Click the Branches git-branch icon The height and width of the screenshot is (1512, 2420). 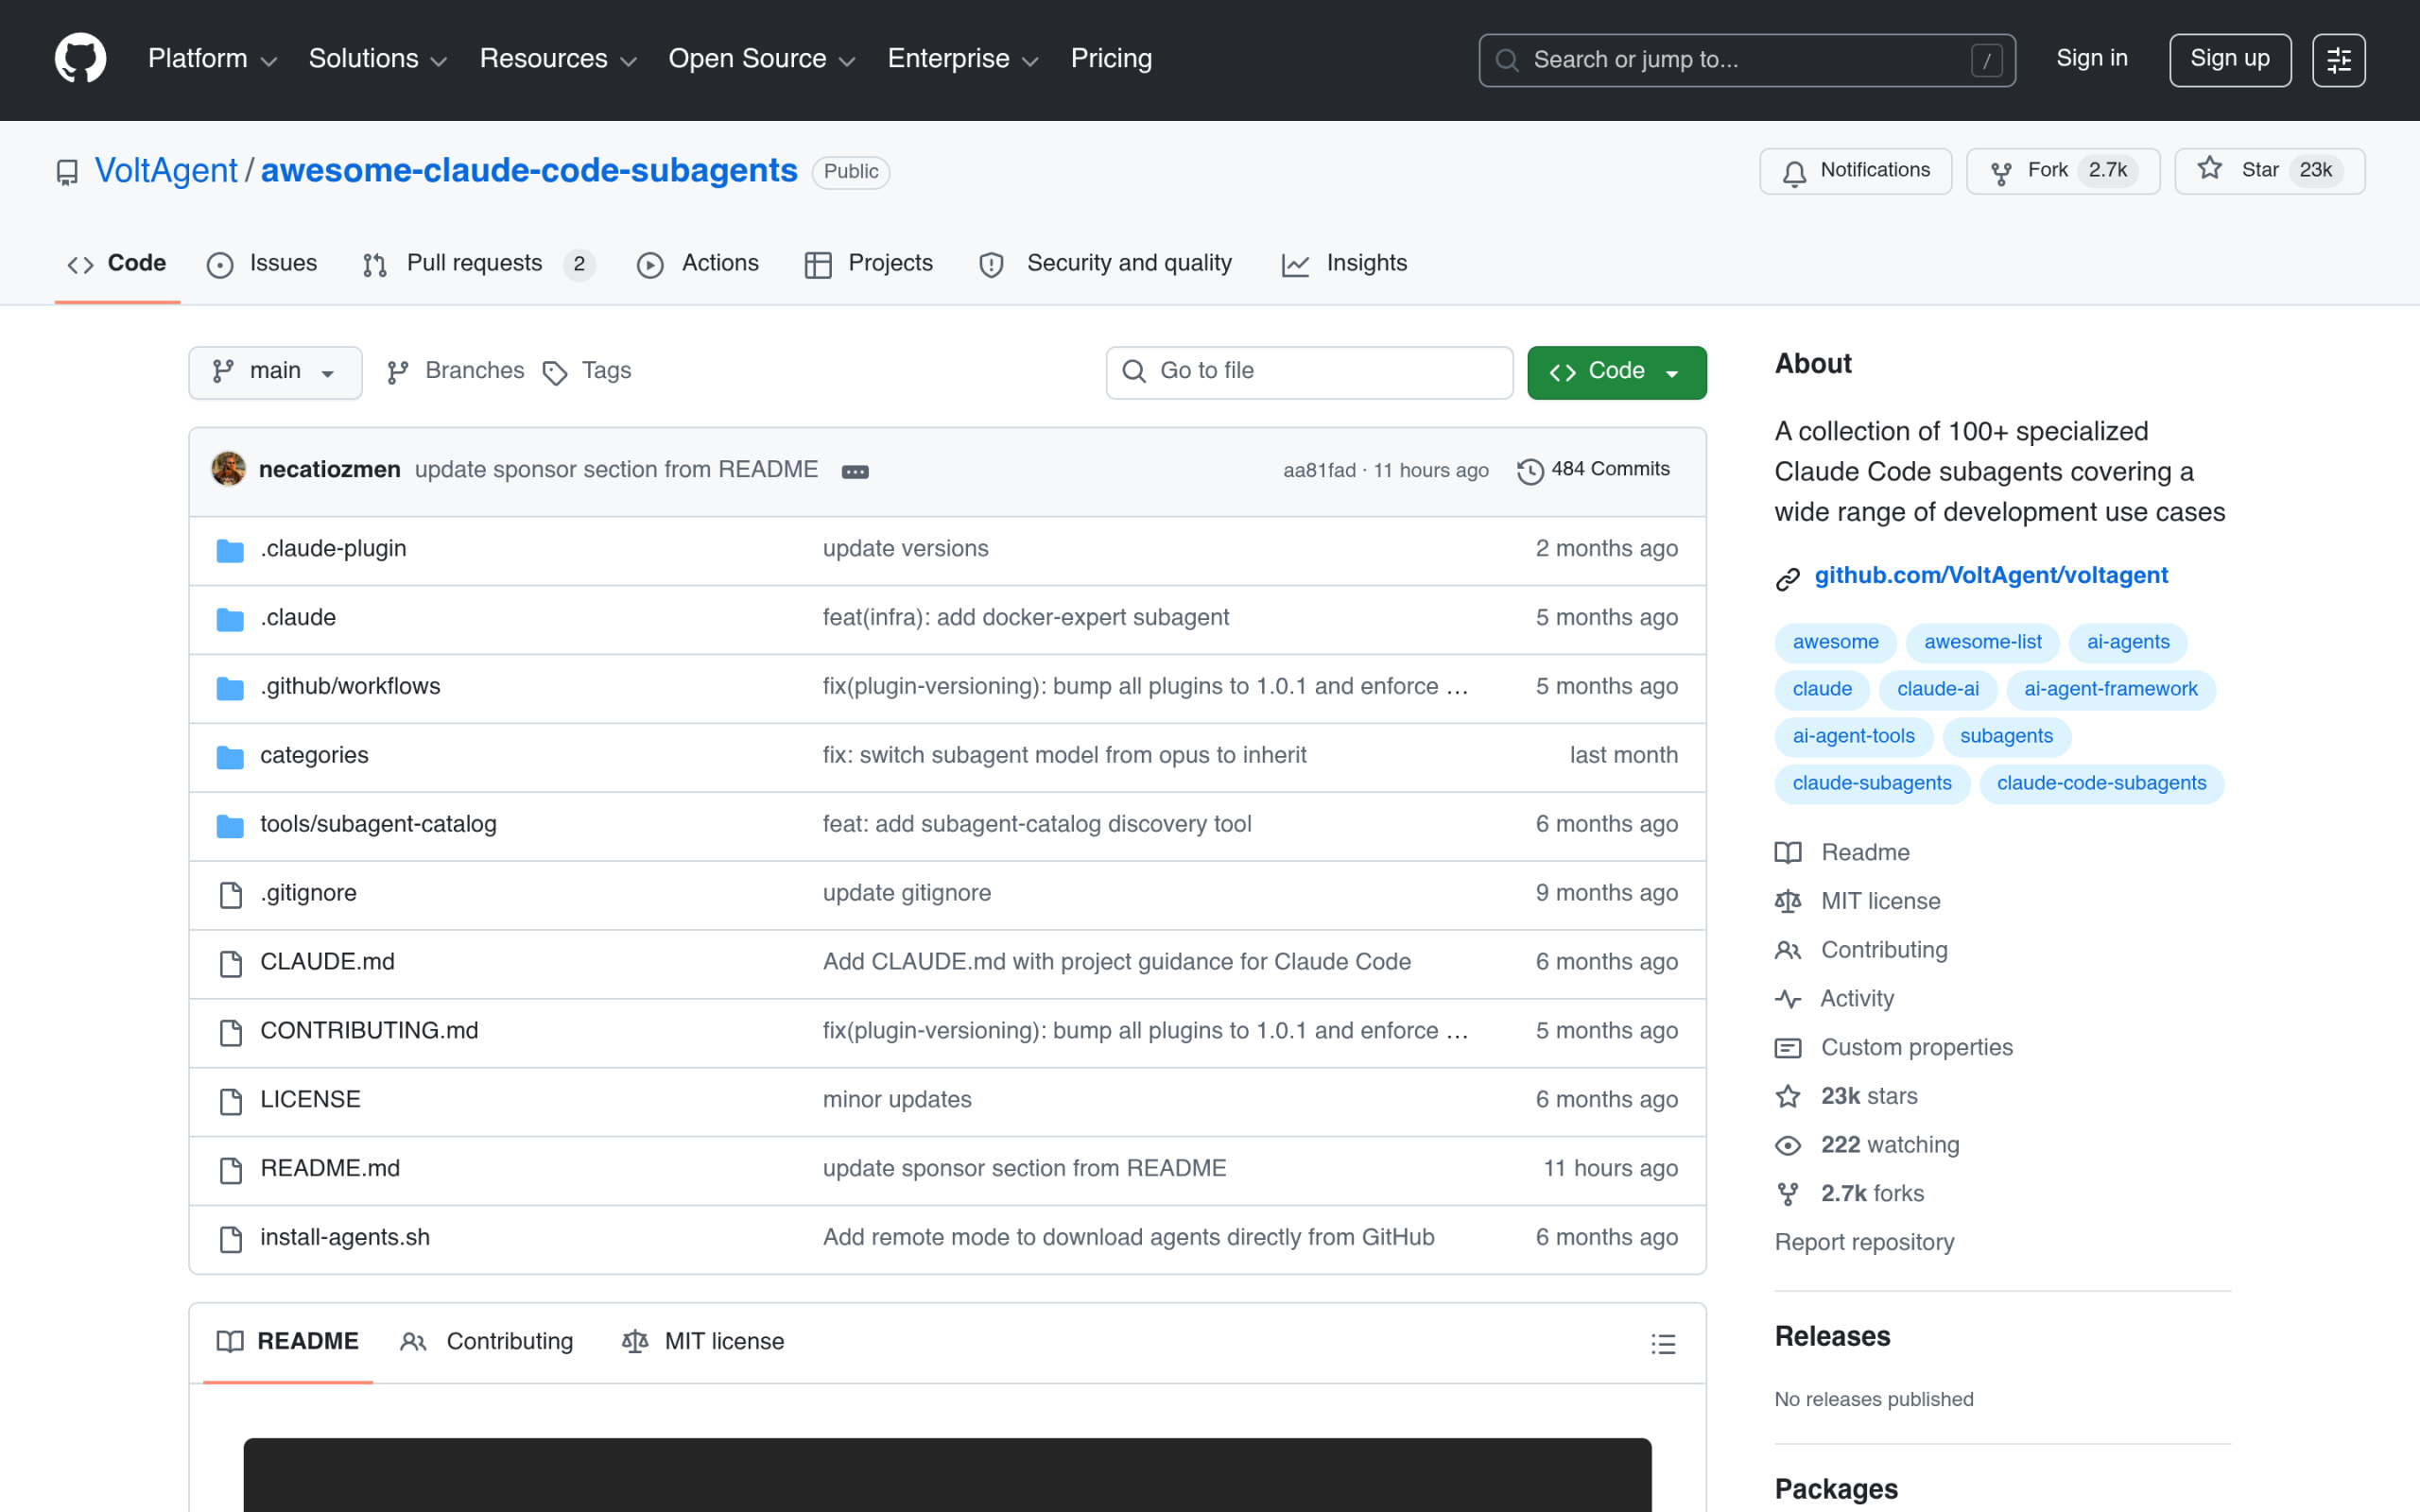pyautogui.click(x=398, y=372)
